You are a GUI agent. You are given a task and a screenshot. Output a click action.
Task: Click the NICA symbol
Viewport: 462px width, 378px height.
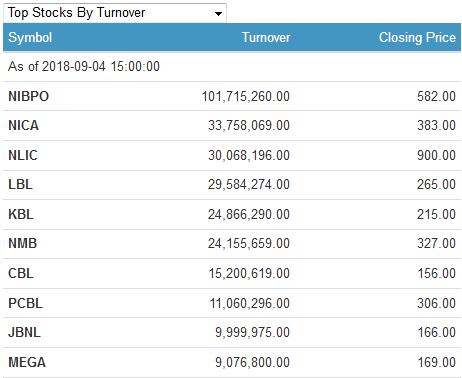pyautogui.click(x=23, y=126)
